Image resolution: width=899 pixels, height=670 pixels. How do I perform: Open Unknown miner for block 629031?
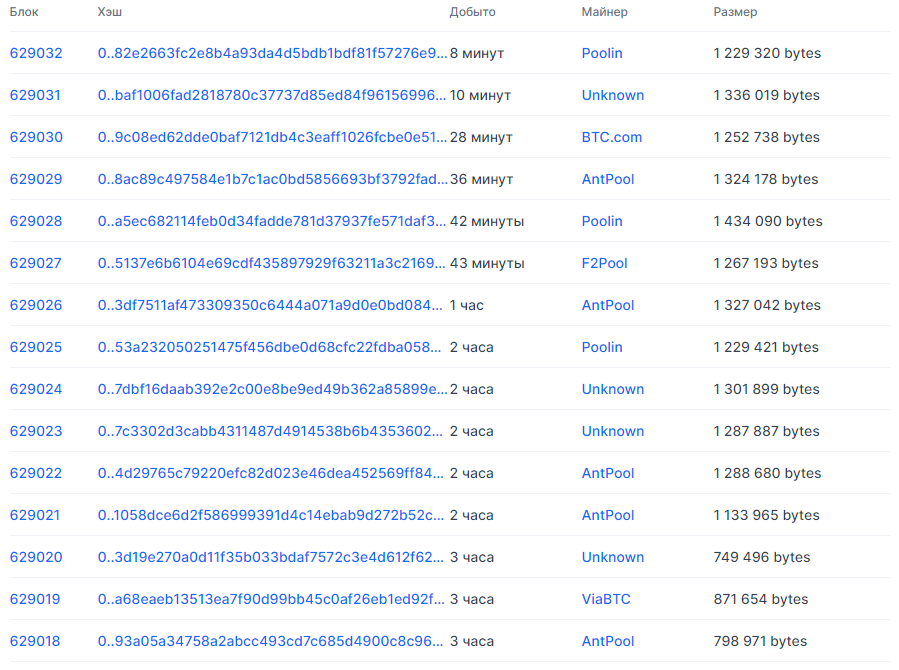[613, 95]
